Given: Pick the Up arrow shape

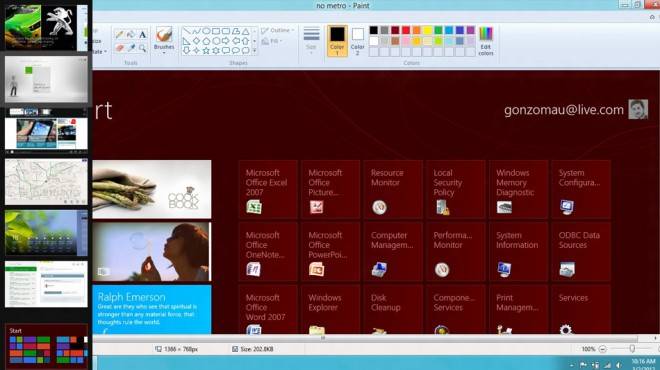Looking at the screenshot, I should tap(245, 41).
